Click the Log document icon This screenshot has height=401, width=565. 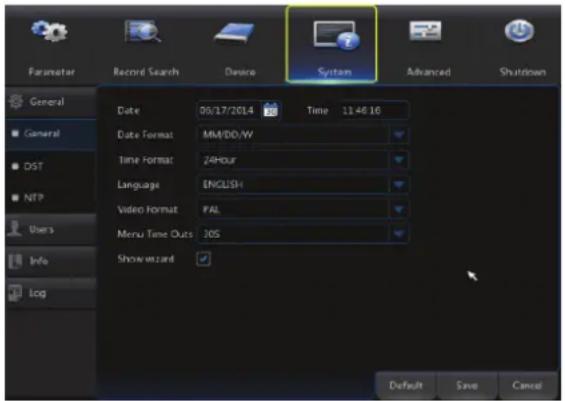point(15,293)
